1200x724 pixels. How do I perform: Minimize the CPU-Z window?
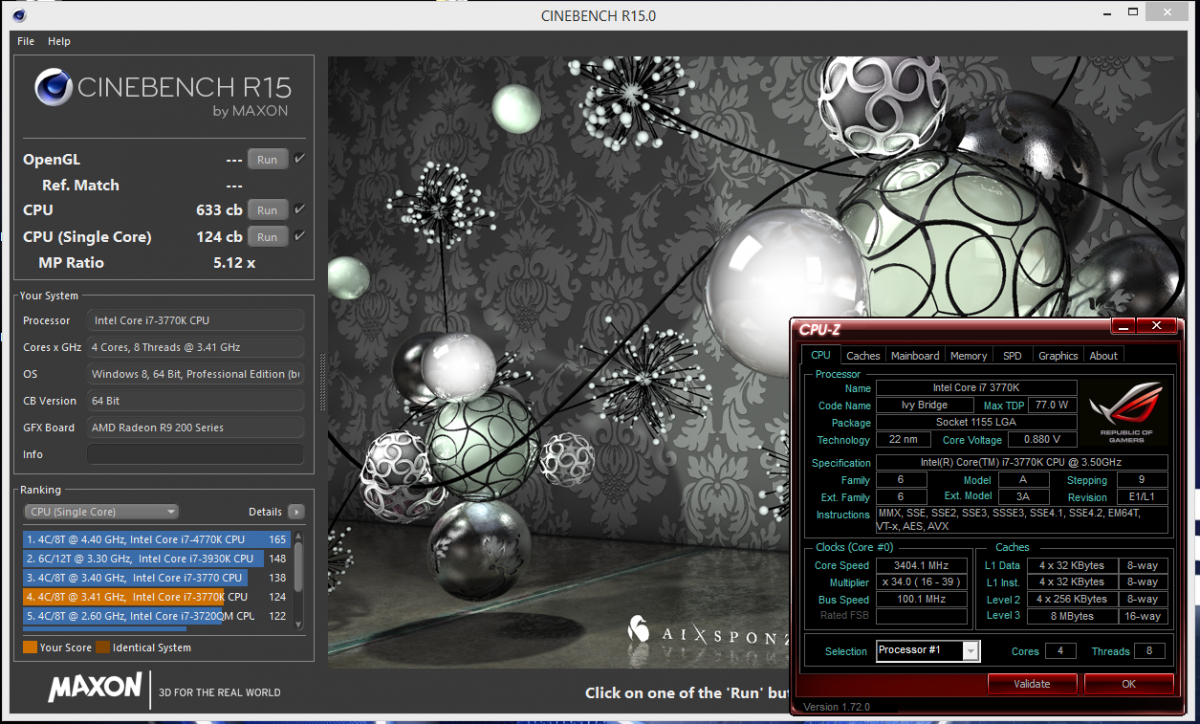coord(1124,326)
